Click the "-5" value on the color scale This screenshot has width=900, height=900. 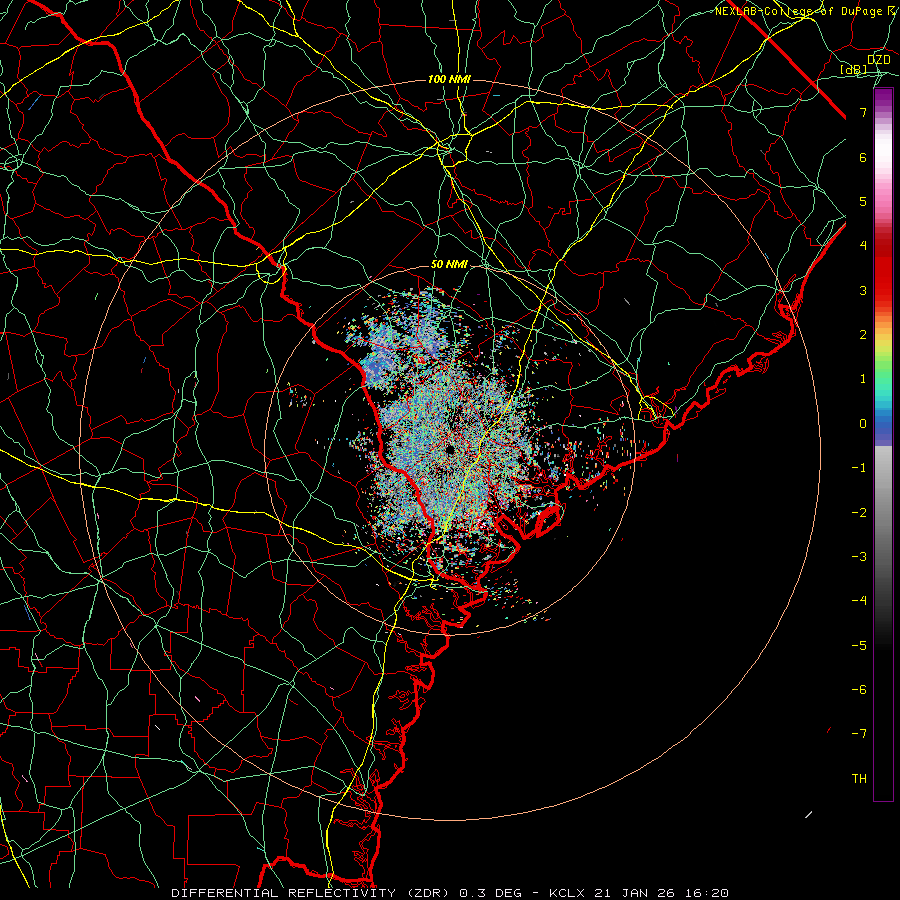[x=859, y=645]
